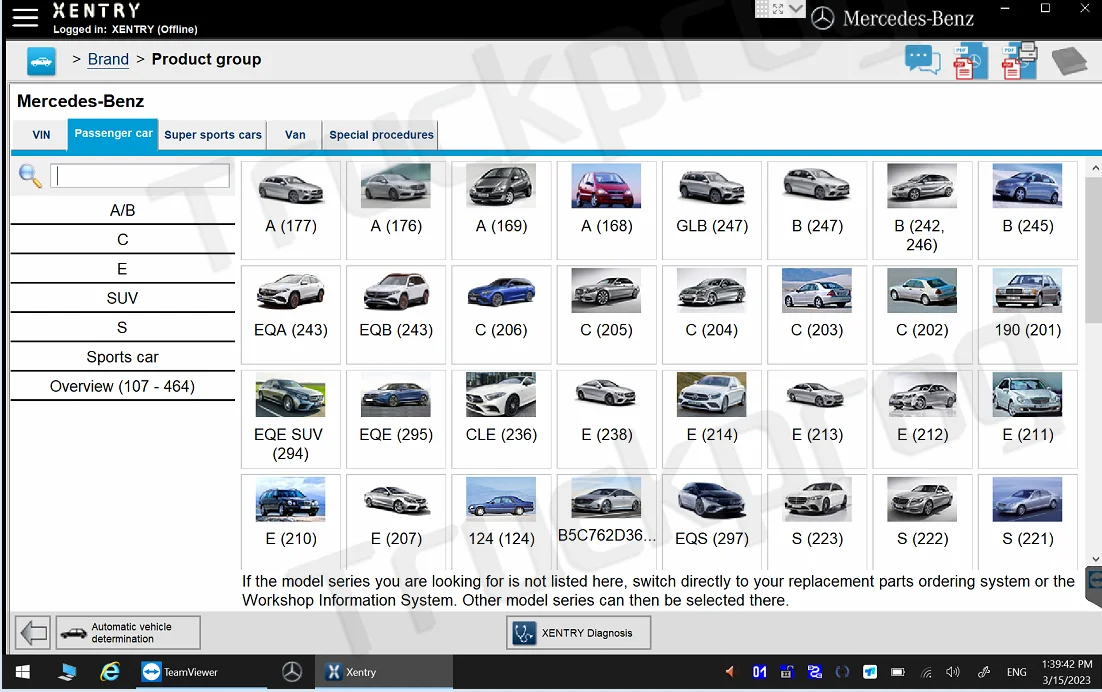Filter by S class group
1102x692 pixels.
click(122, 328)
